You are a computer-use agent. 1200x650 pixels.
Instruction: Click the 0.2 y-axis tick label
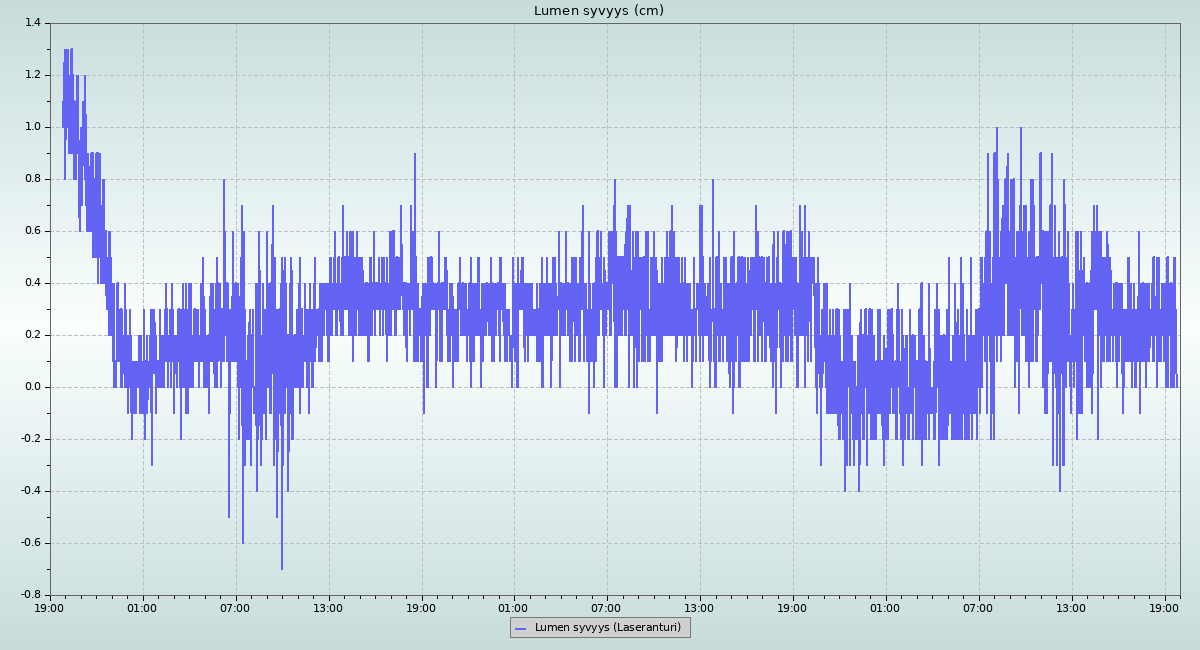tap(32, 335)
